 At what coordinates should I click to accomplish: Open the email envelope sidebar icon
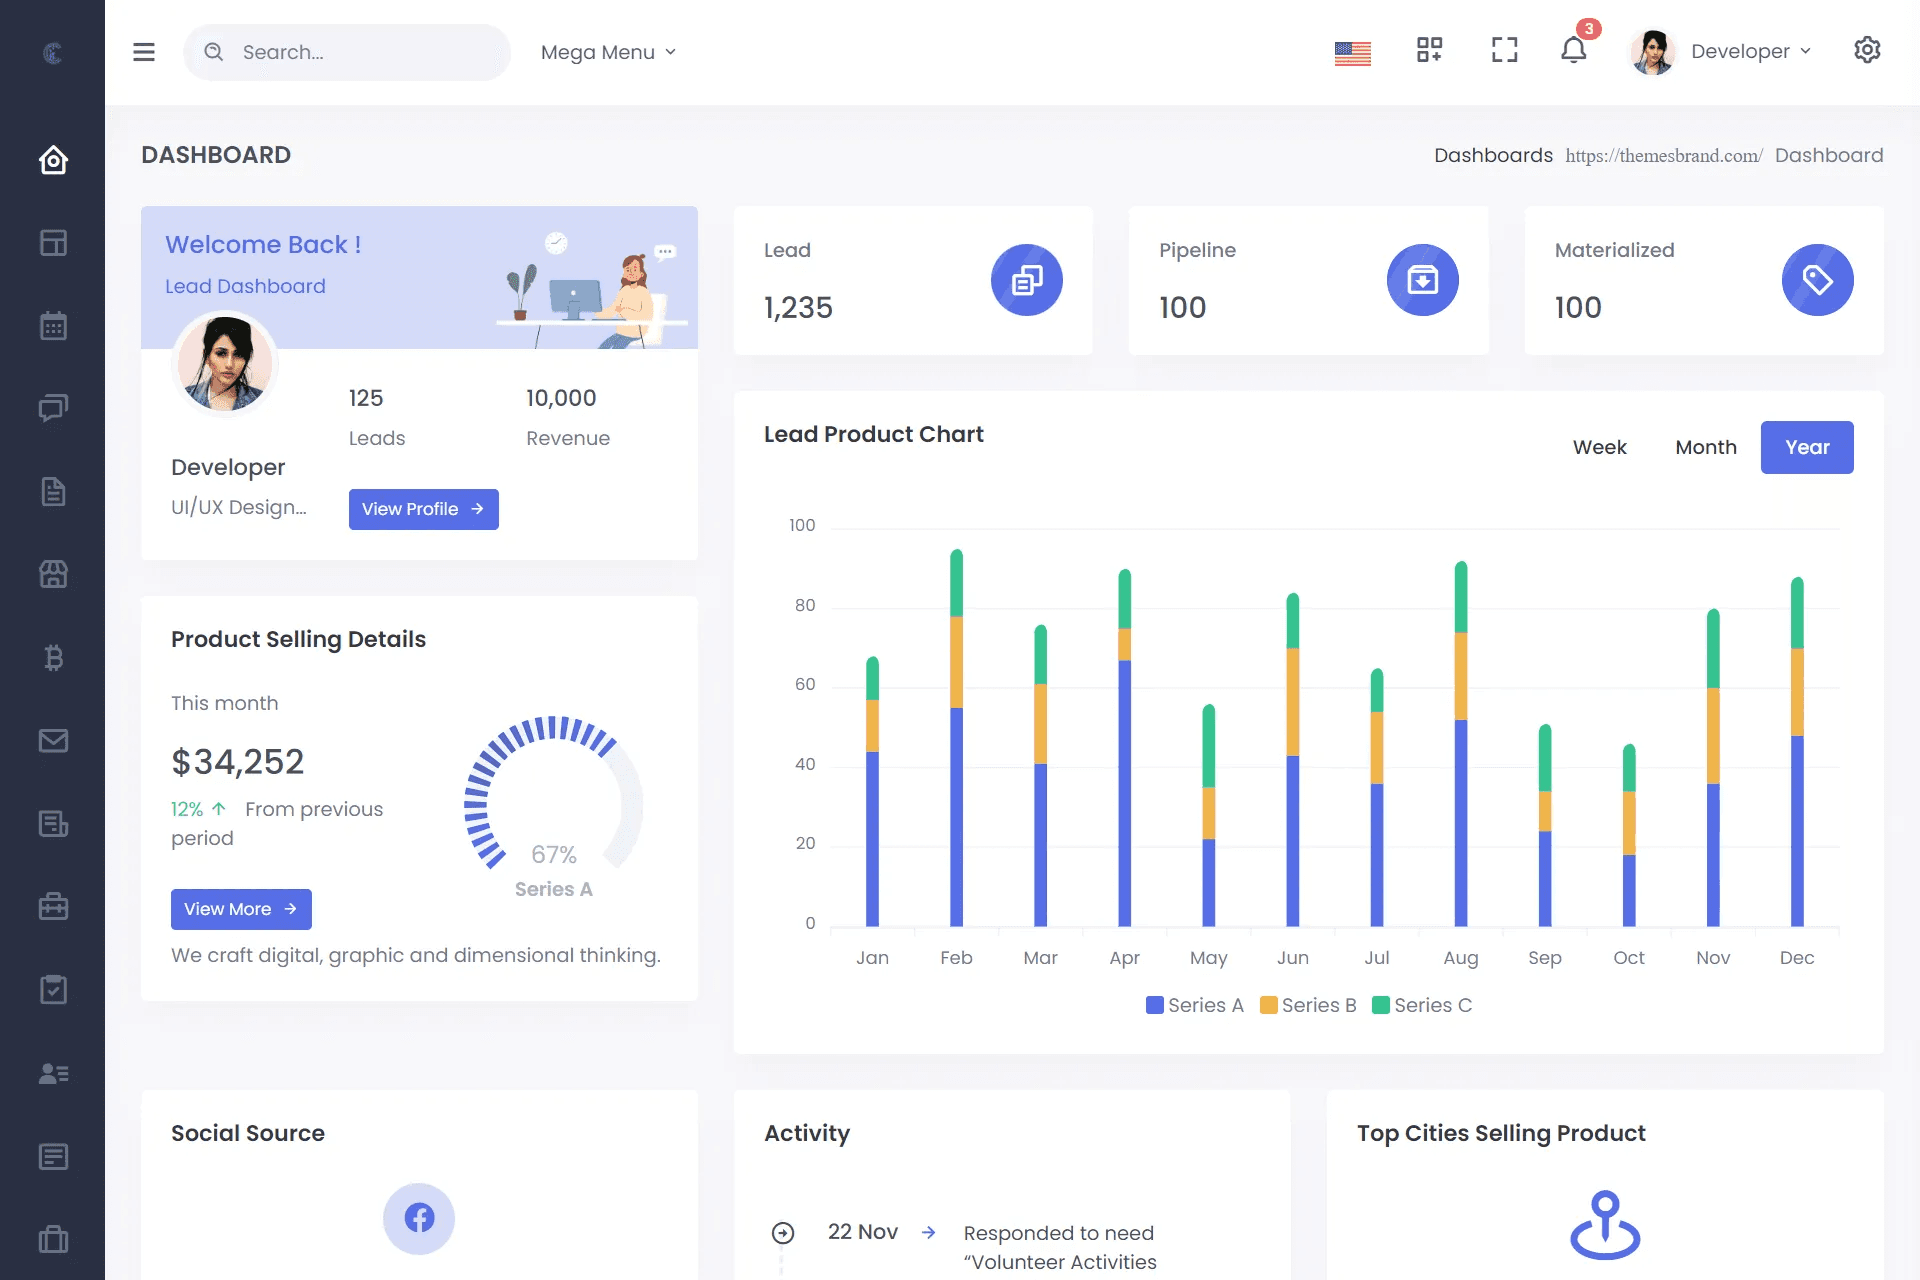pos(53,741)
